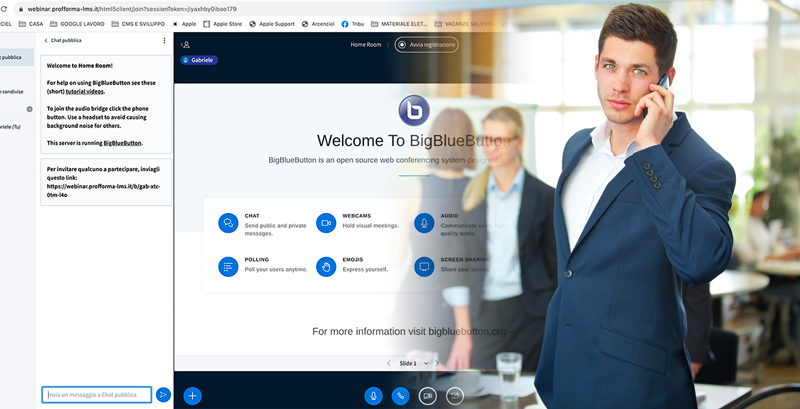Click the invite link text in chat
The height and width of the screenshot is (409, 800).
(x=104, y=191)
